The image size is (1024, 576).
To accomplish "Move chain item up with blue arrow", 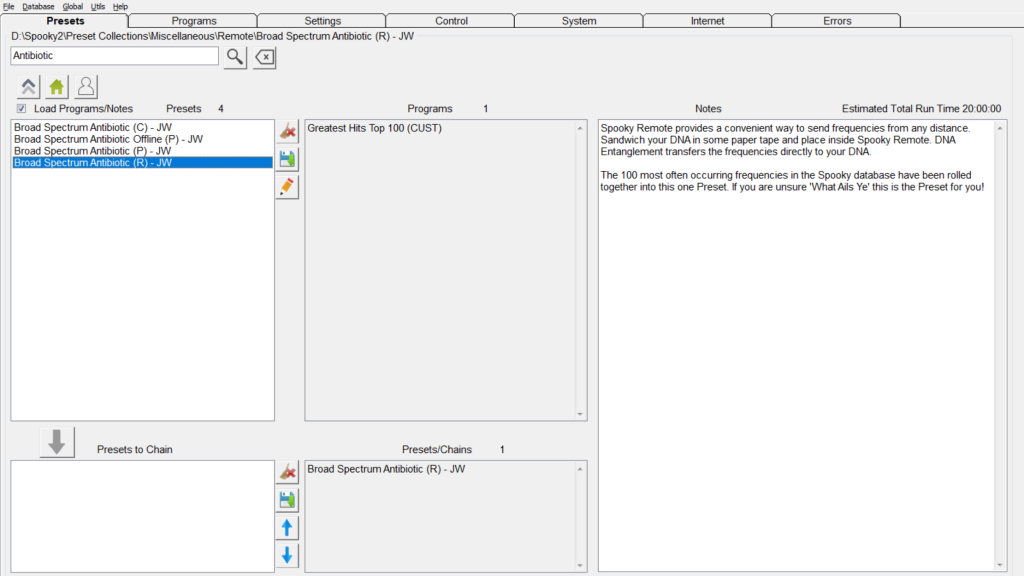I will click(288, 528).
